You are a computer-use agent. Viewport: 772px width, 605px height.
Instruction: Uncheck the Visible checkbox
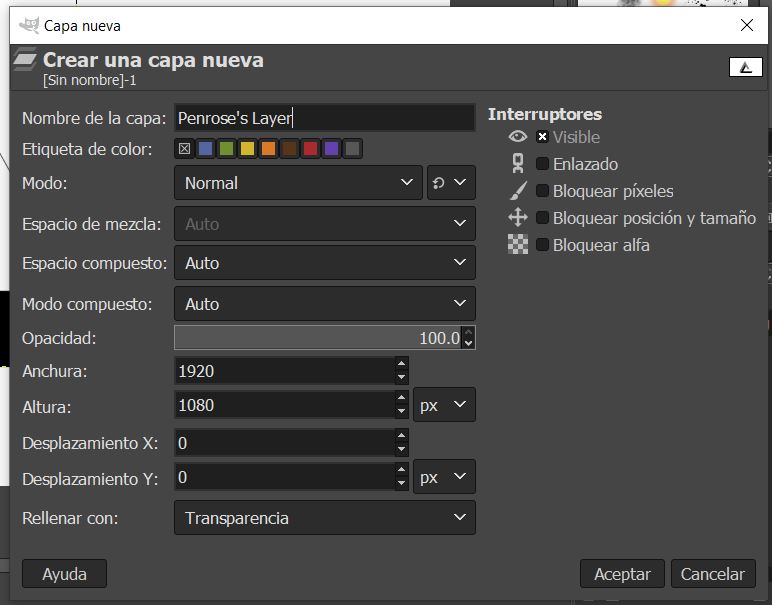click(542, 136)
